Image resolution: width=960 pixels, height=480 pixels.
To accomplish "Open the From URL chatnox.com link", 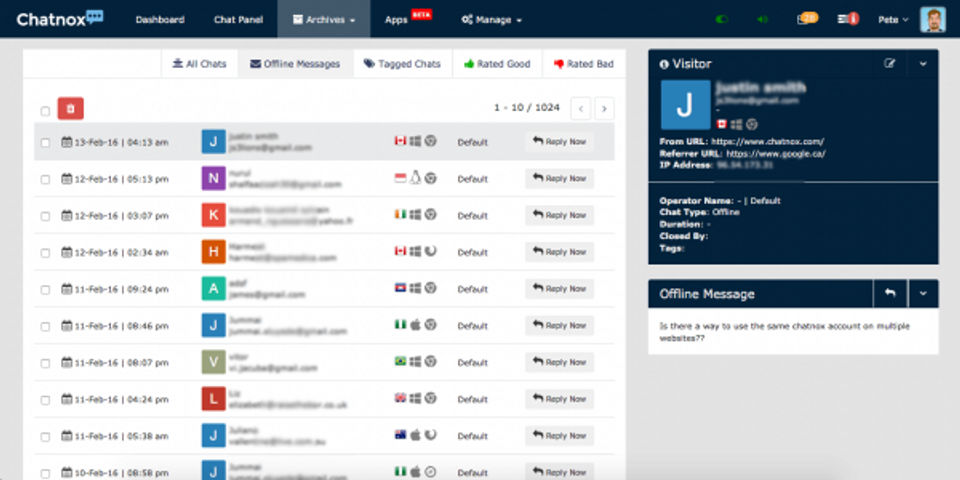I will click(767, 141).
